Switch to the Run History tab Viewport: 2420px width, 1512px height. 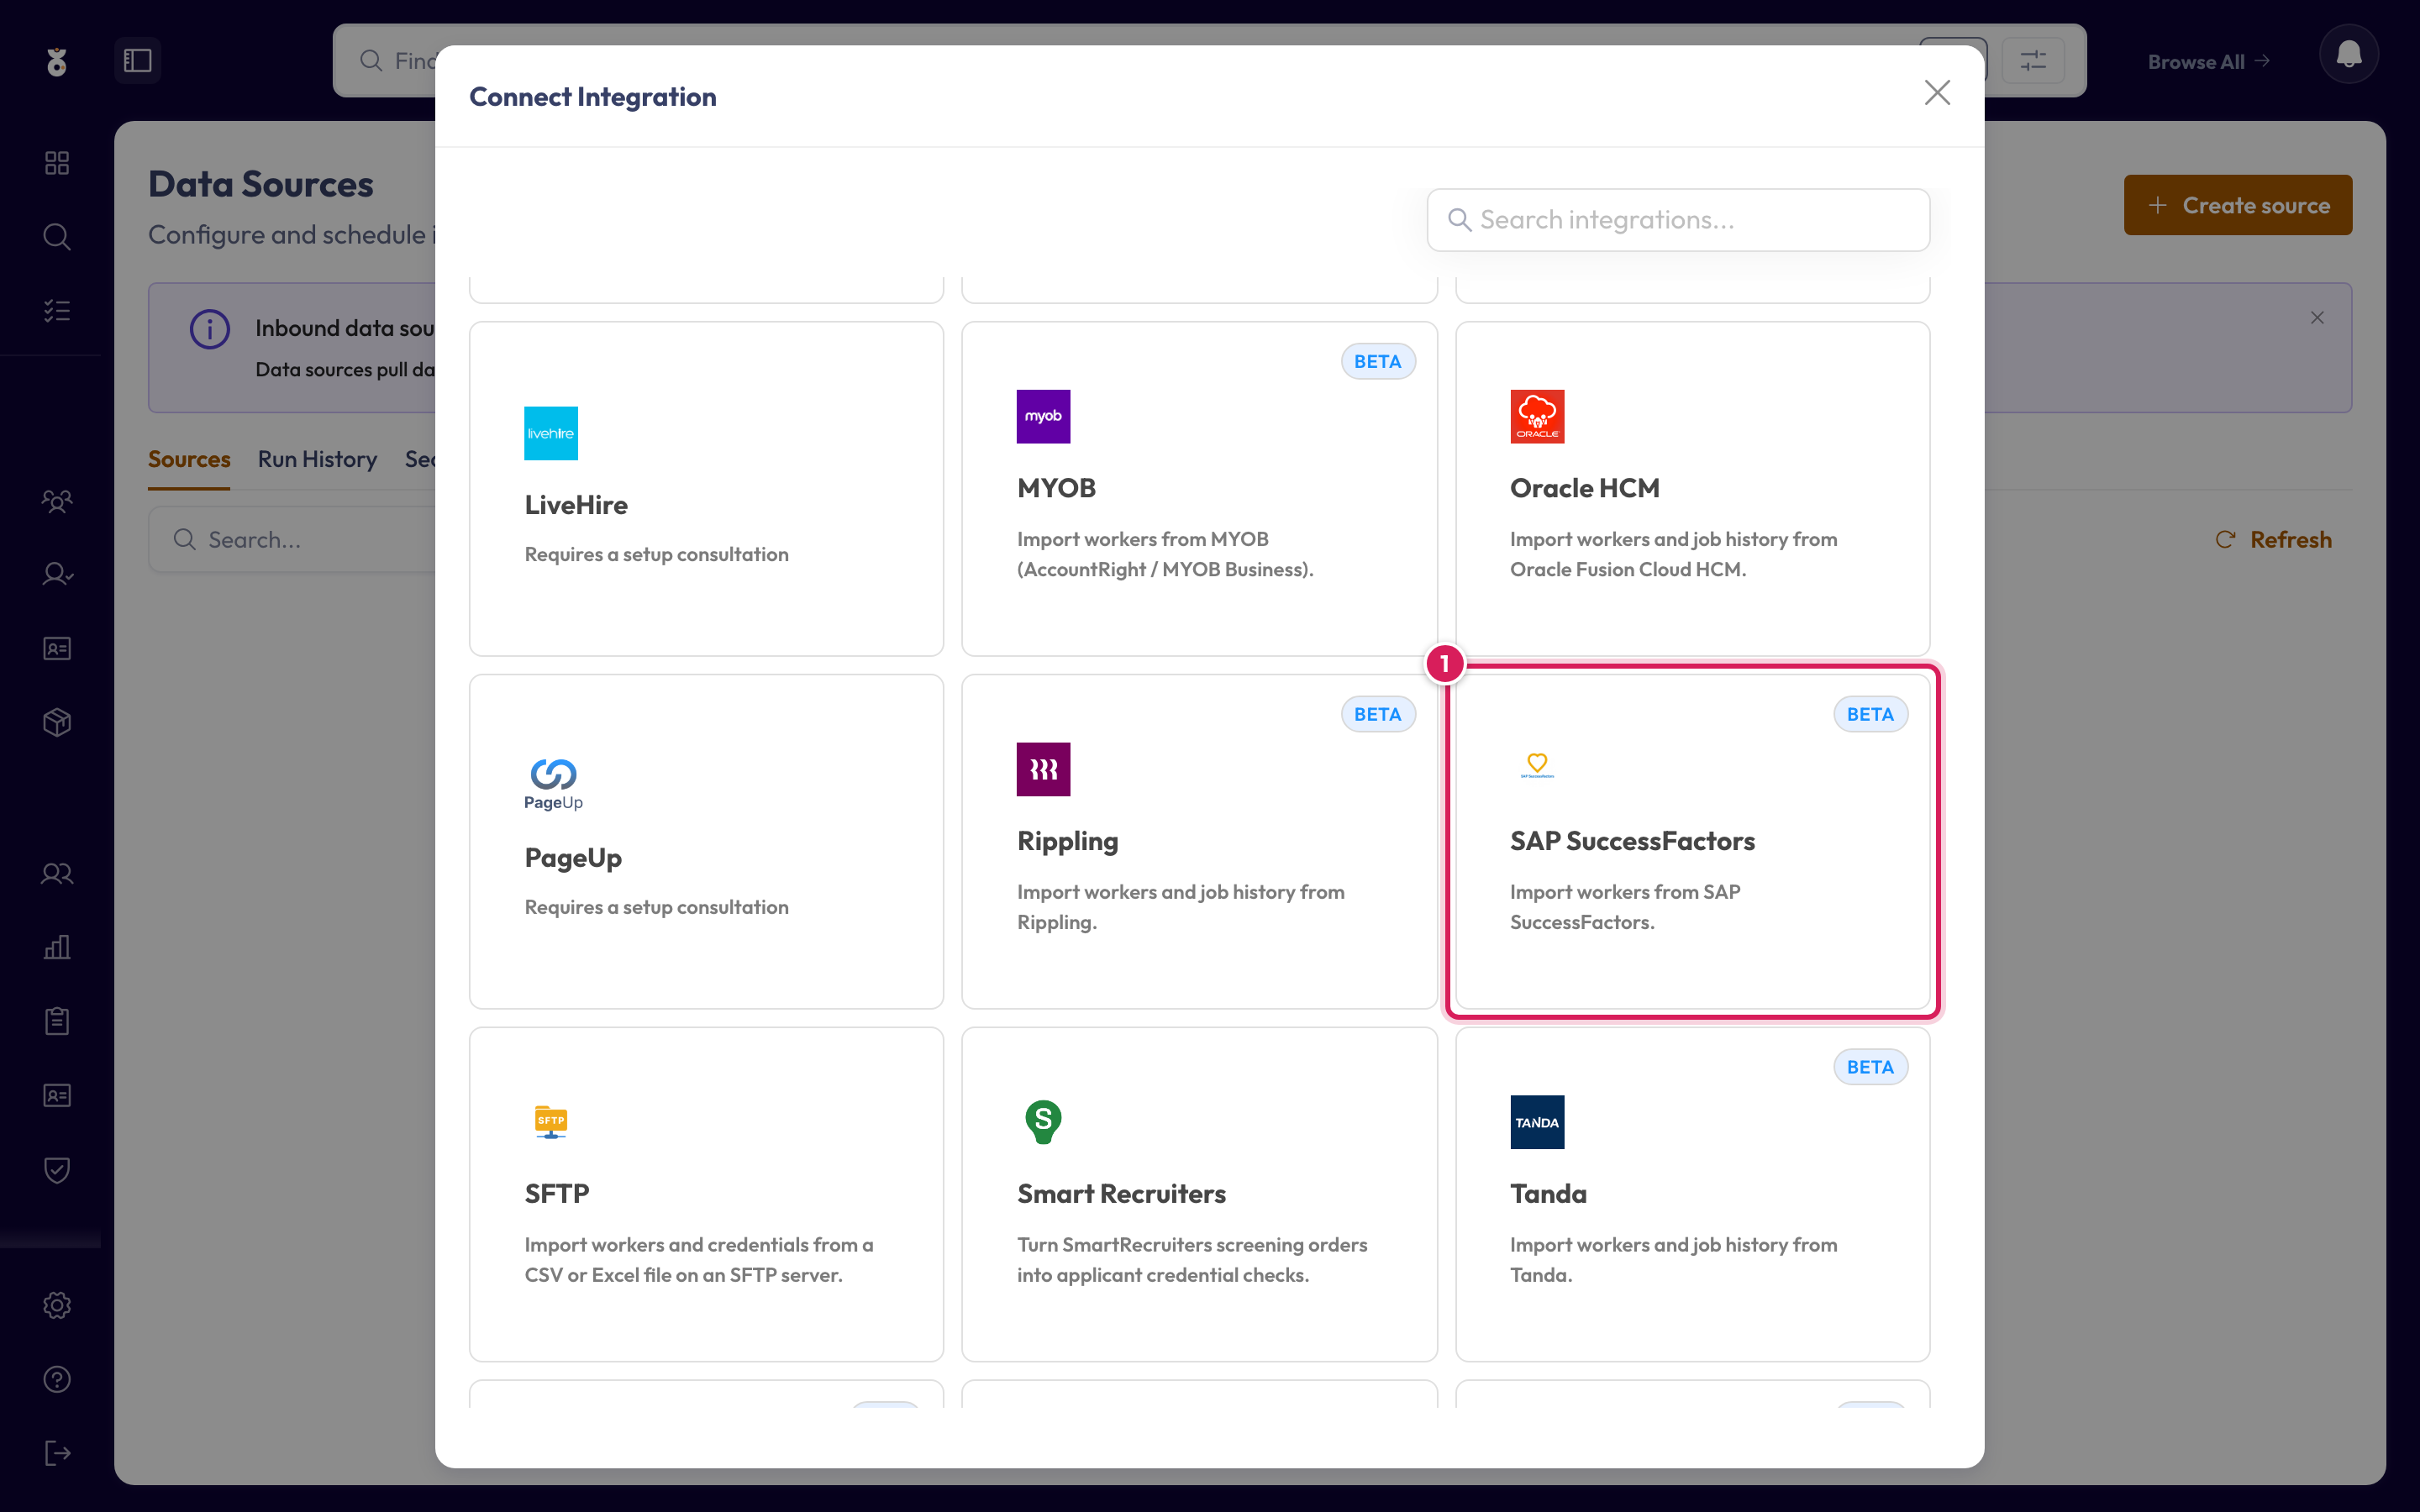(317, 460)
